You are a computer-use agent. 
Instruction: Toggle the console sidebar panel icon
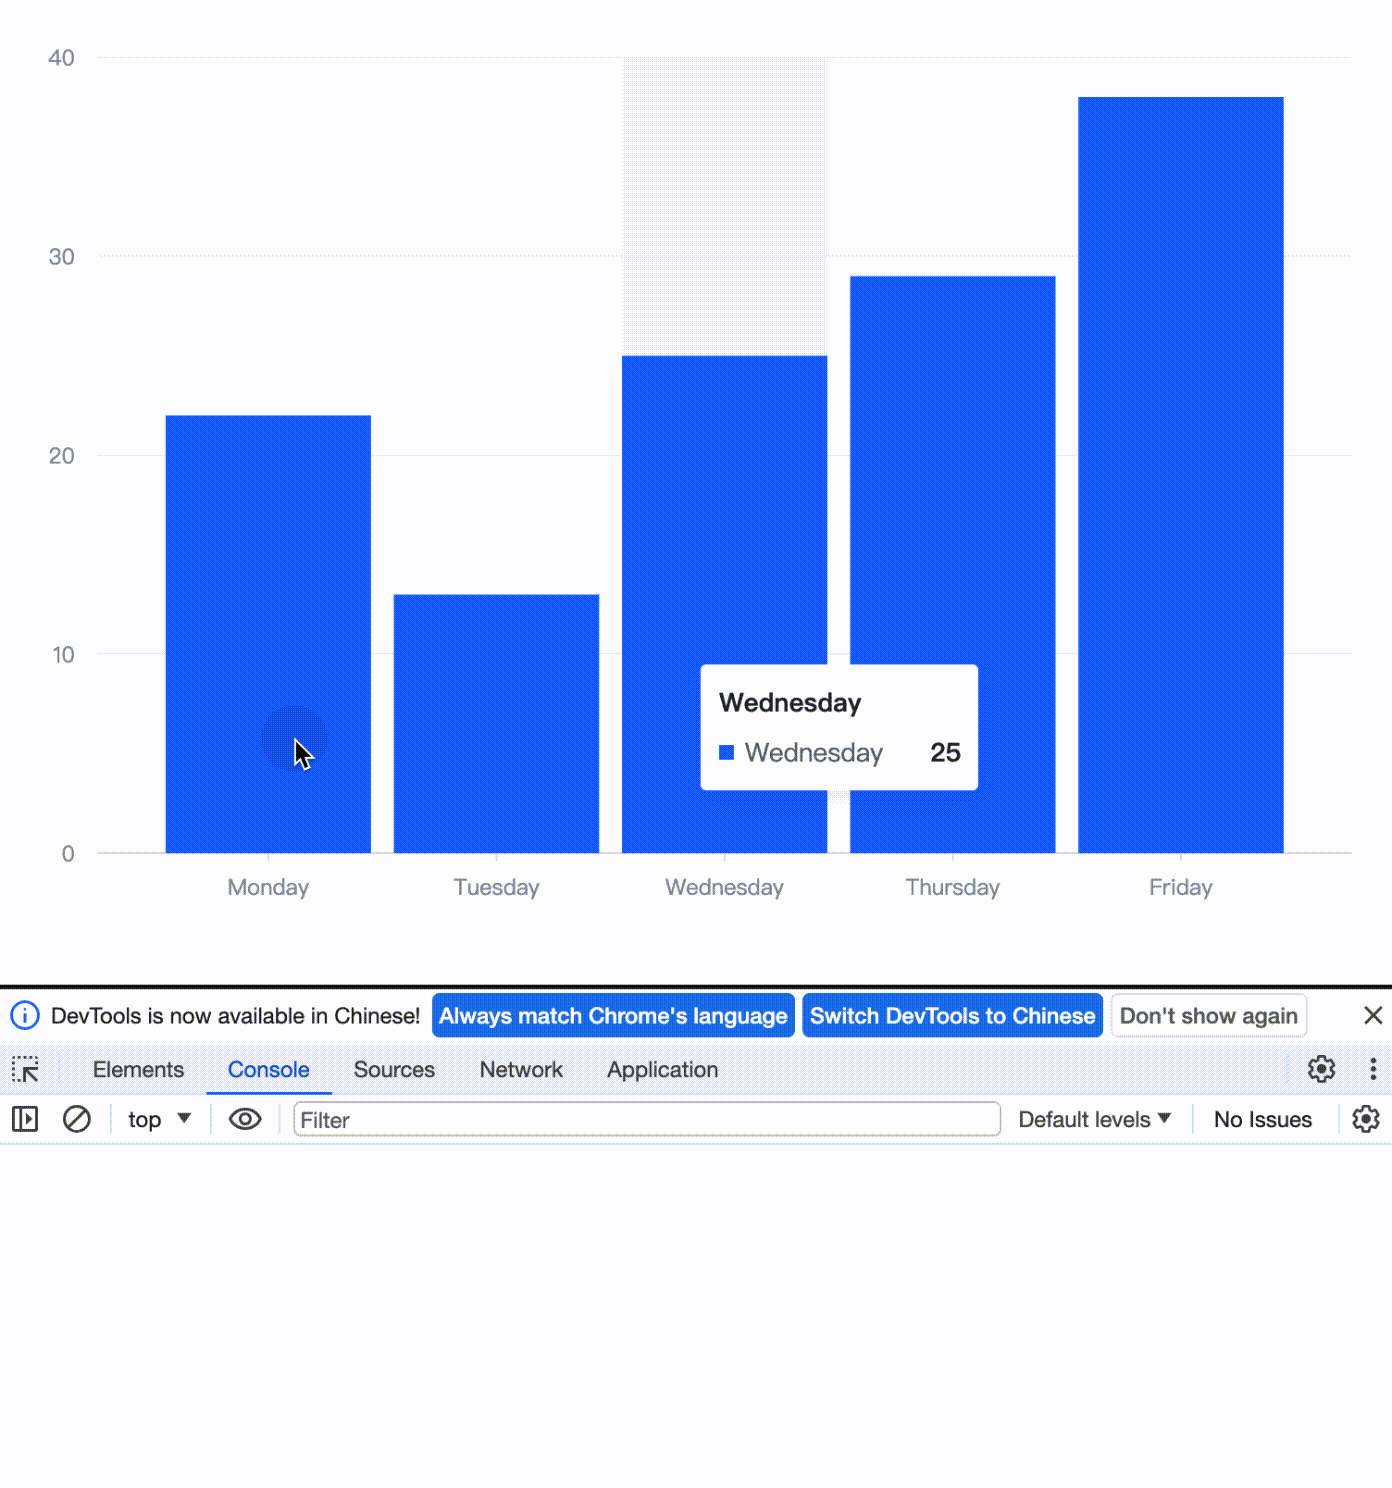(x=25, y=1119)
